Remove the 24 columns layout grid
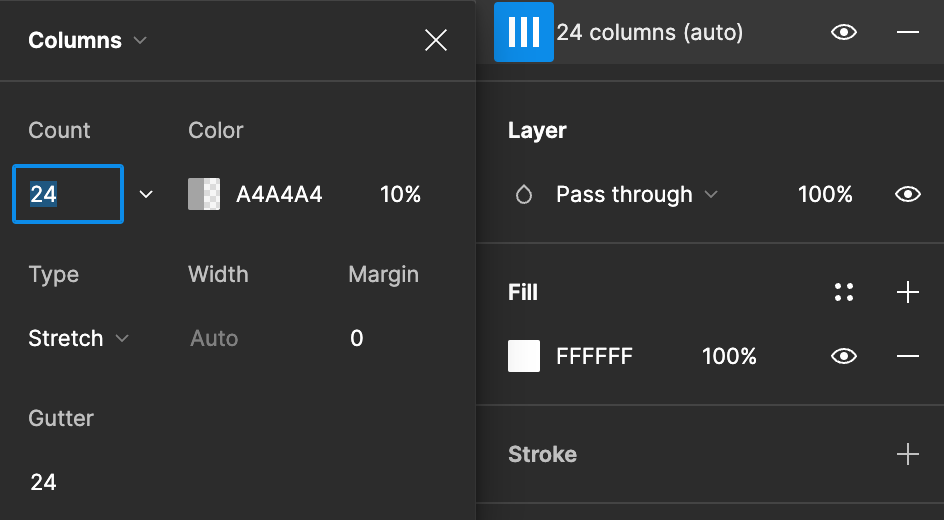 click(907, 33)
